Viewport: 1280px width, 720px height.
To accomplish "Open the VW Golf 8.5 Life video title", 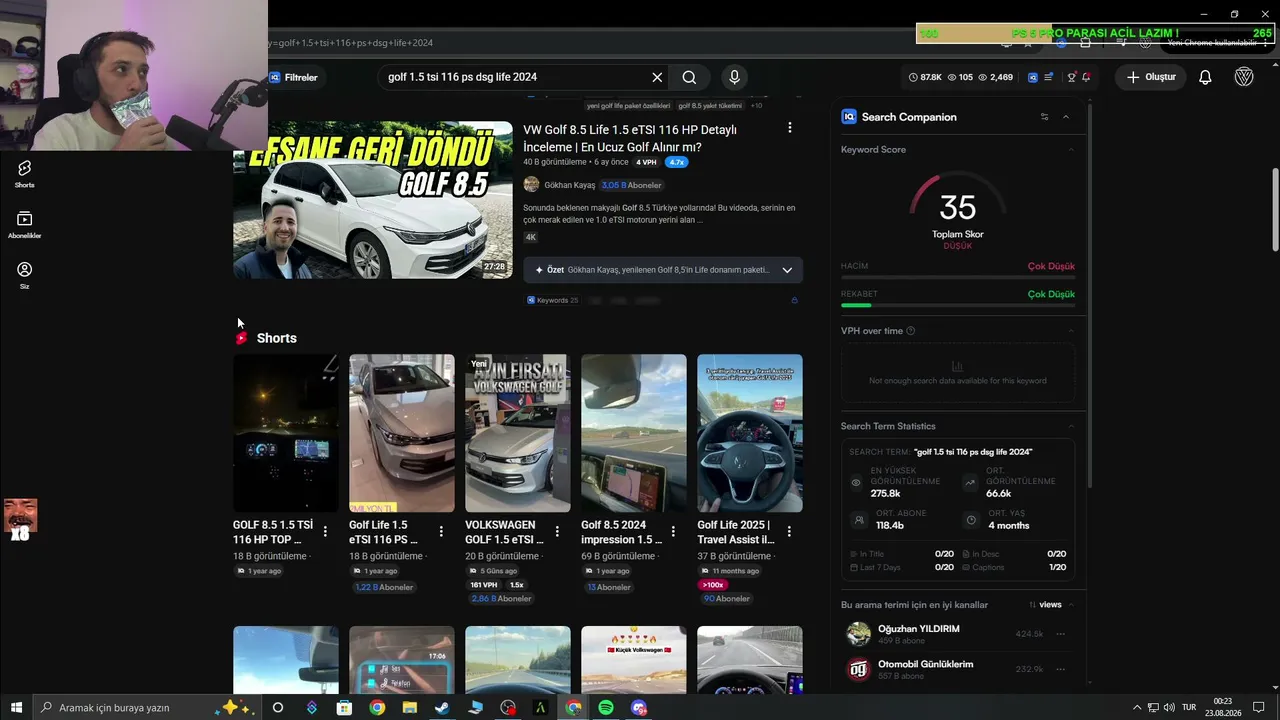I will (x=630, y=138).
